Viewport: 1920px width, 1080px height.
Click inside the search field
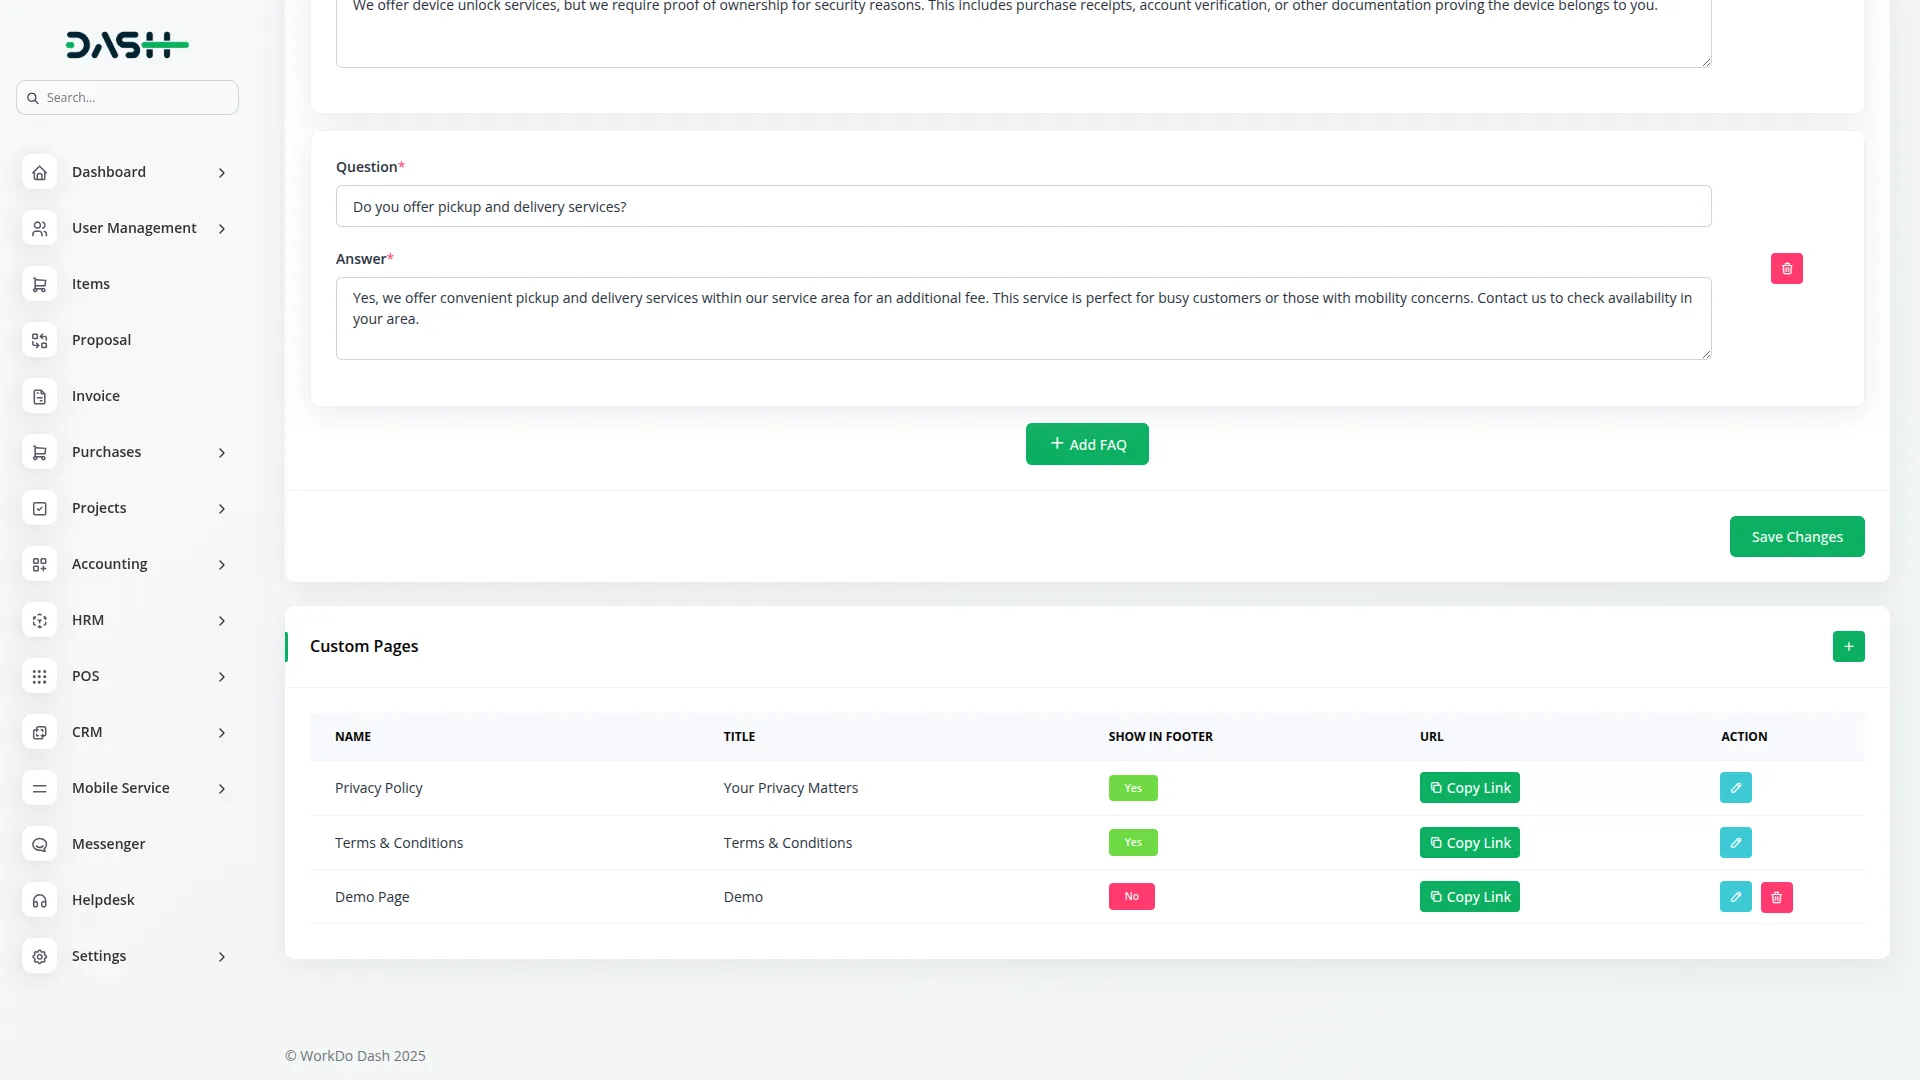127,97
